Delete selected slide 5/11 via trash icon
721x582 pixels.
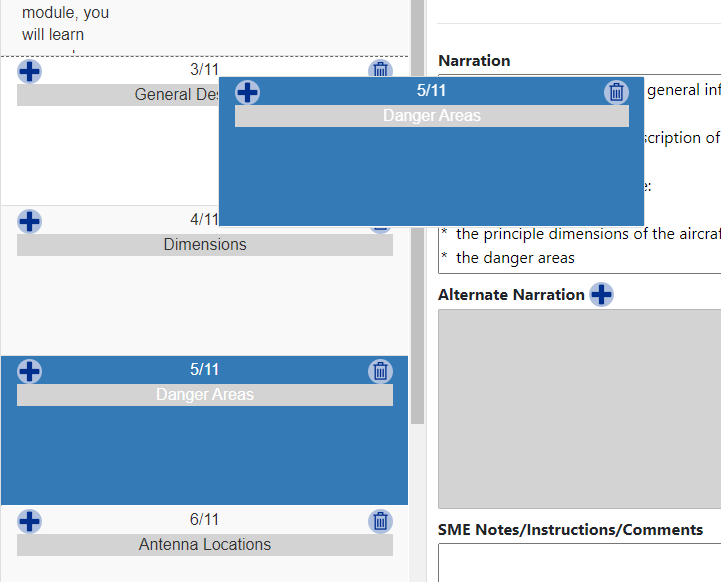380,371
